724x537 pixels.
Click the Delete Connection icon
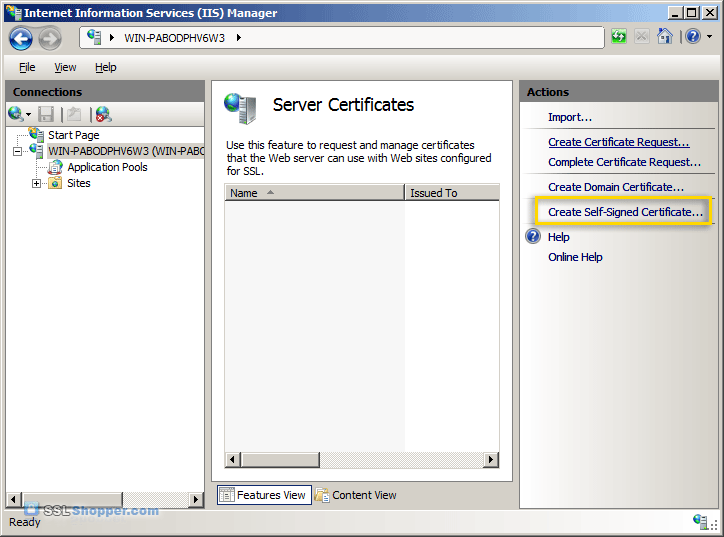(103, 114)
